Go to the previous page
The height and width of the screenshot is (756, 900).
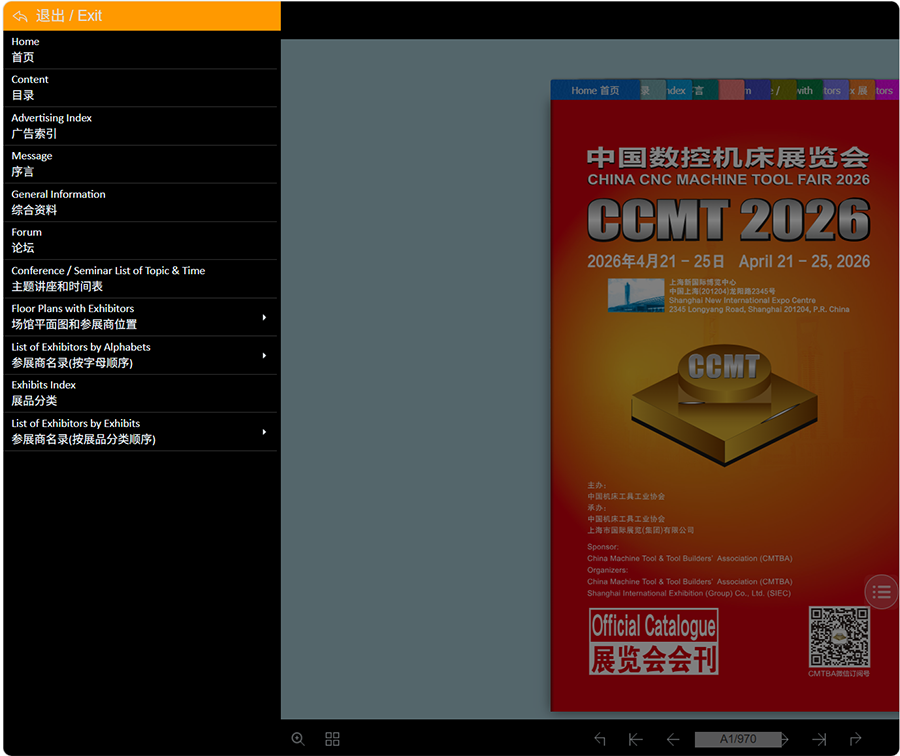point(672,739)
